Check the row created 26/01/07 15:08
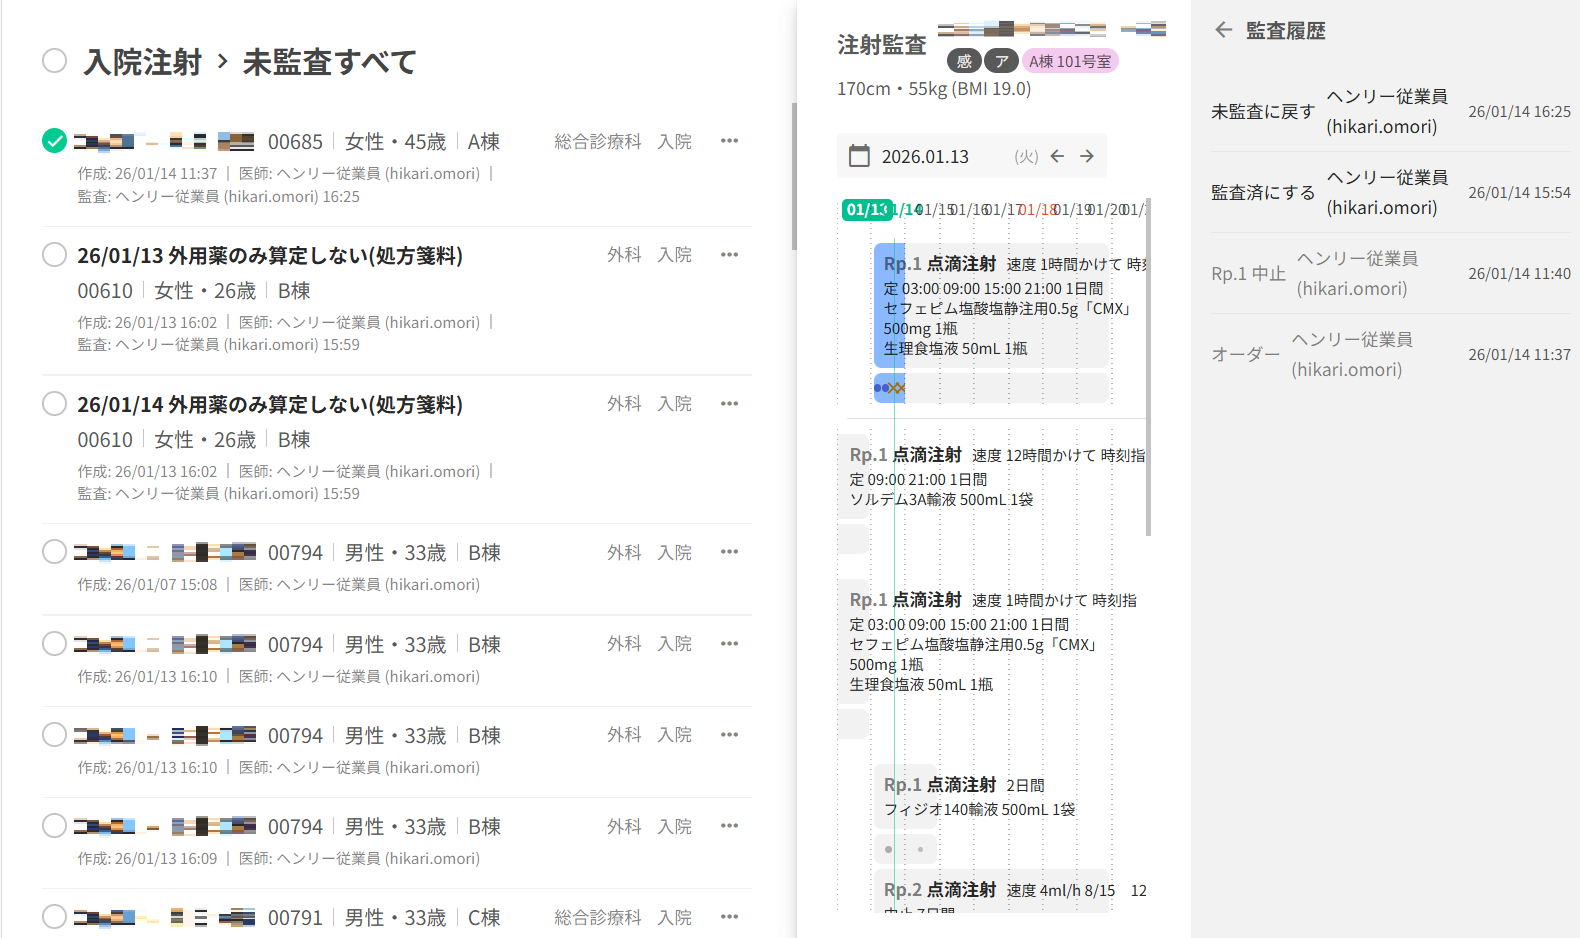1580x938 pixels. 55,552
